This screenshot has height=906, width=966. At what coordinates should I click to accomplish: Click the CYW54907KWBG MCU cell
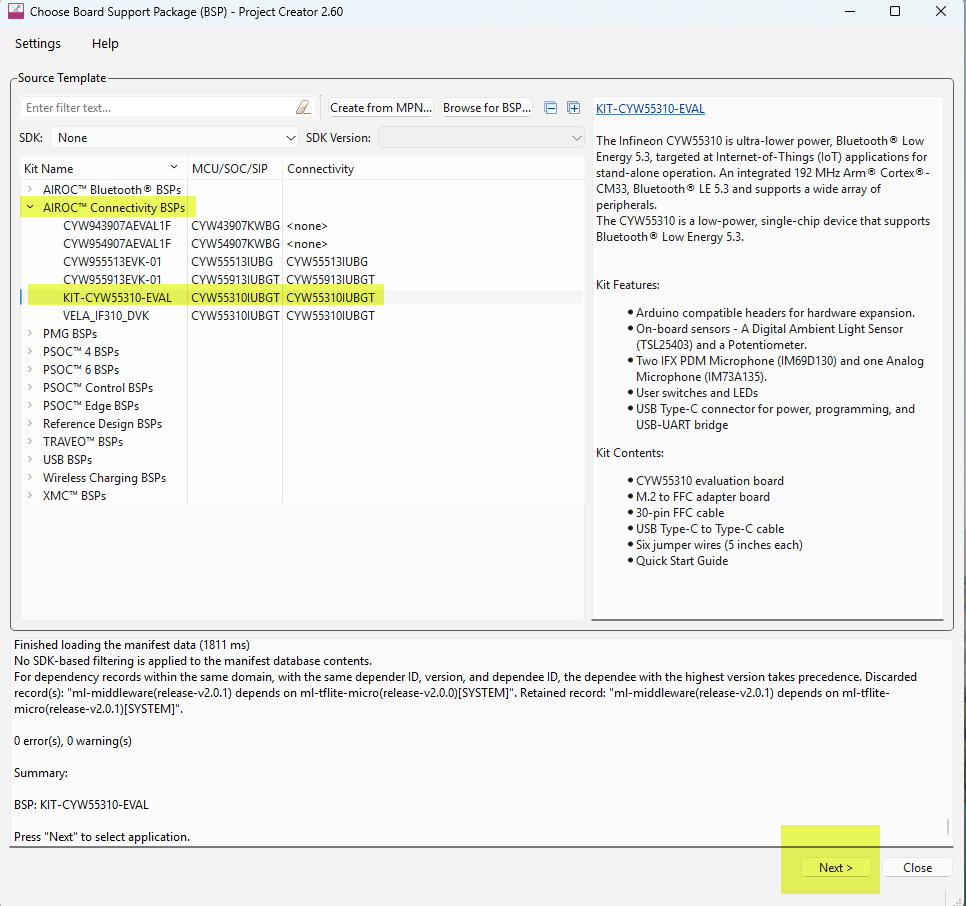coord(235,244)
